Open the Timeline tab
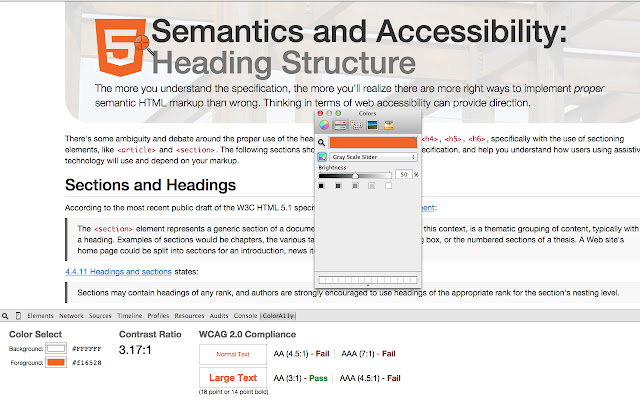Screen dimensions: 640x400 [129, 316]
